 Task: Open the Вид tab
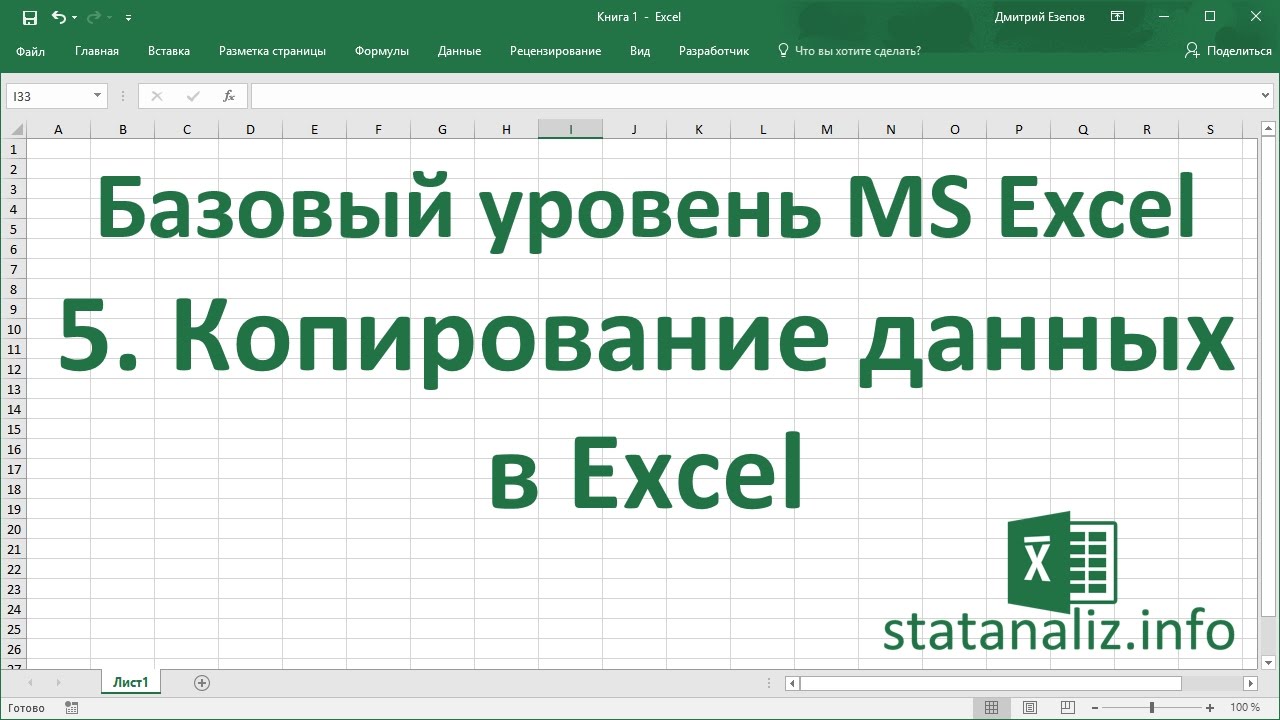tap(640, 51)
